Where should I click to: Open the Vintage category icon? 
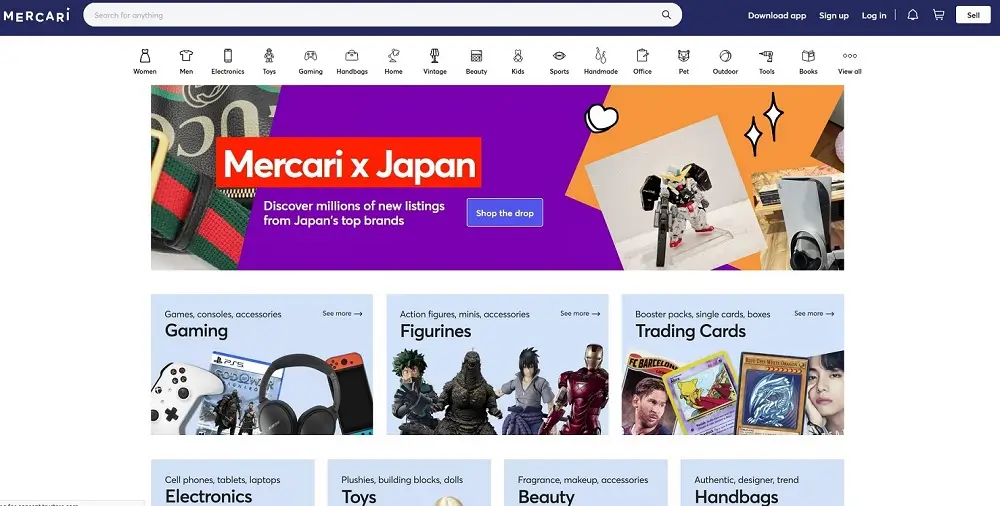(x=435, y=56)
